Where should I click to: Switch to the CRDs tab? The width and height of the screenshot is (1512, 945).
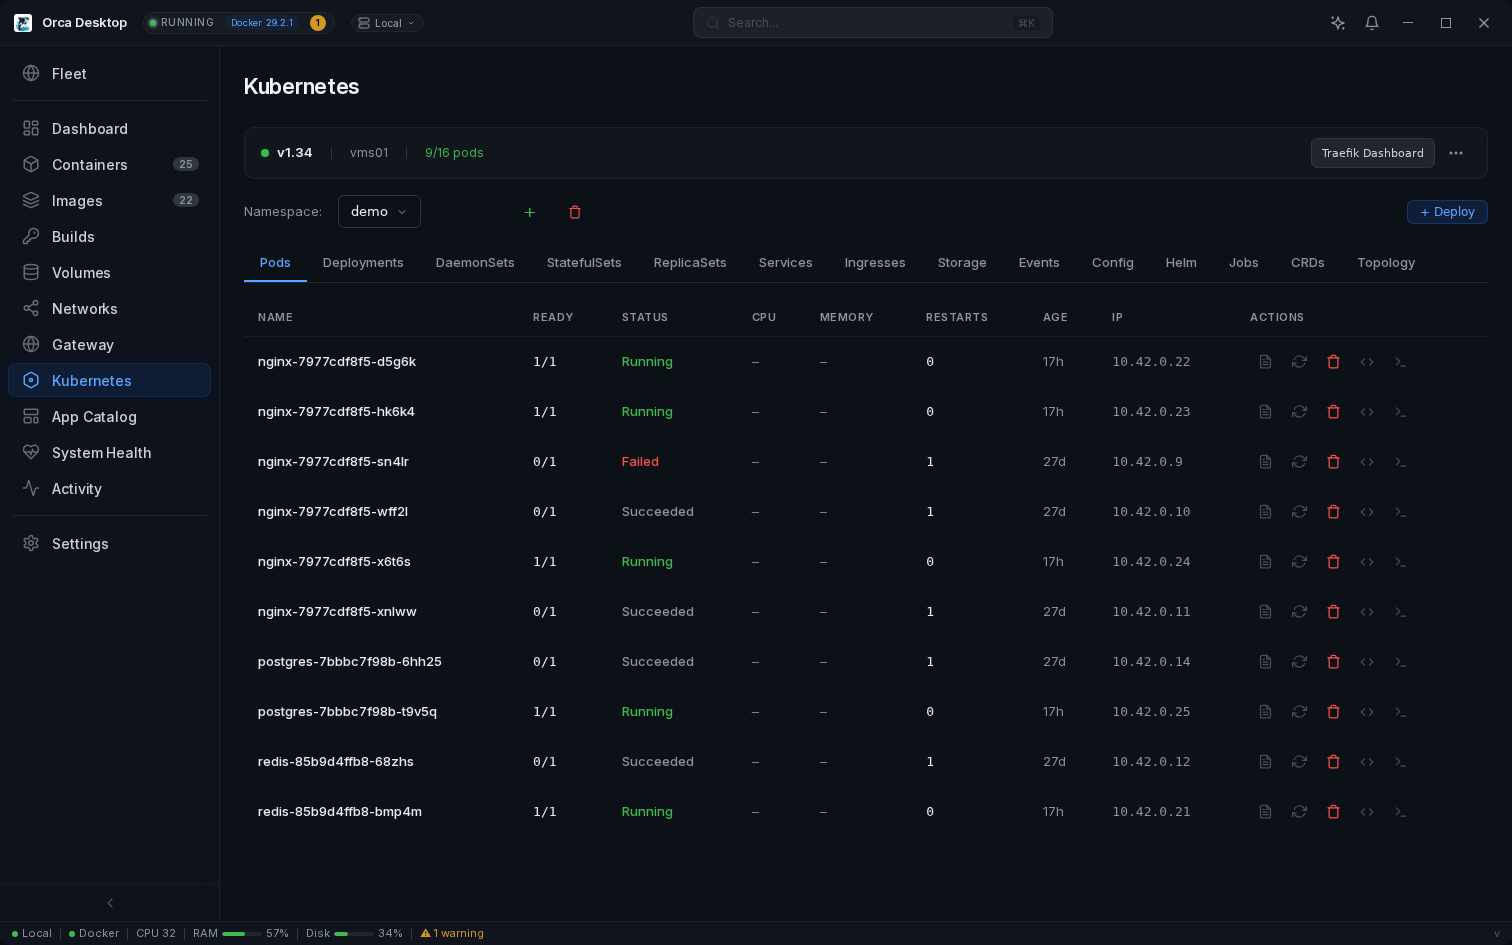tap(1308, 263)
